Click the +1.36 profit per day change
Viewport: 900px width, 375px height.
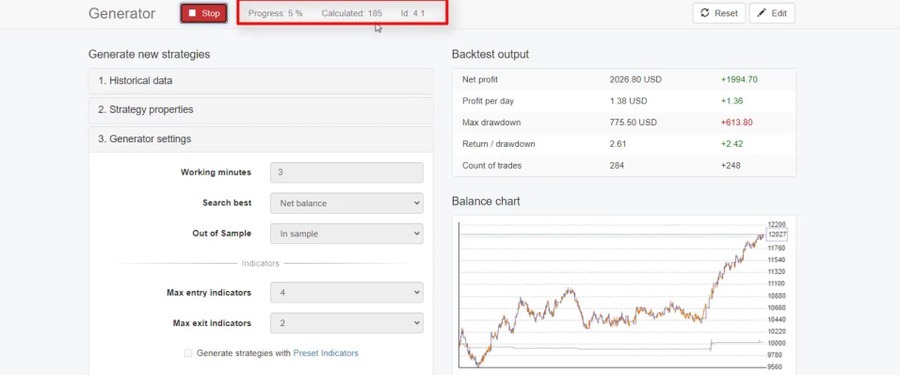pyautogui.click(x=732, y=101)
